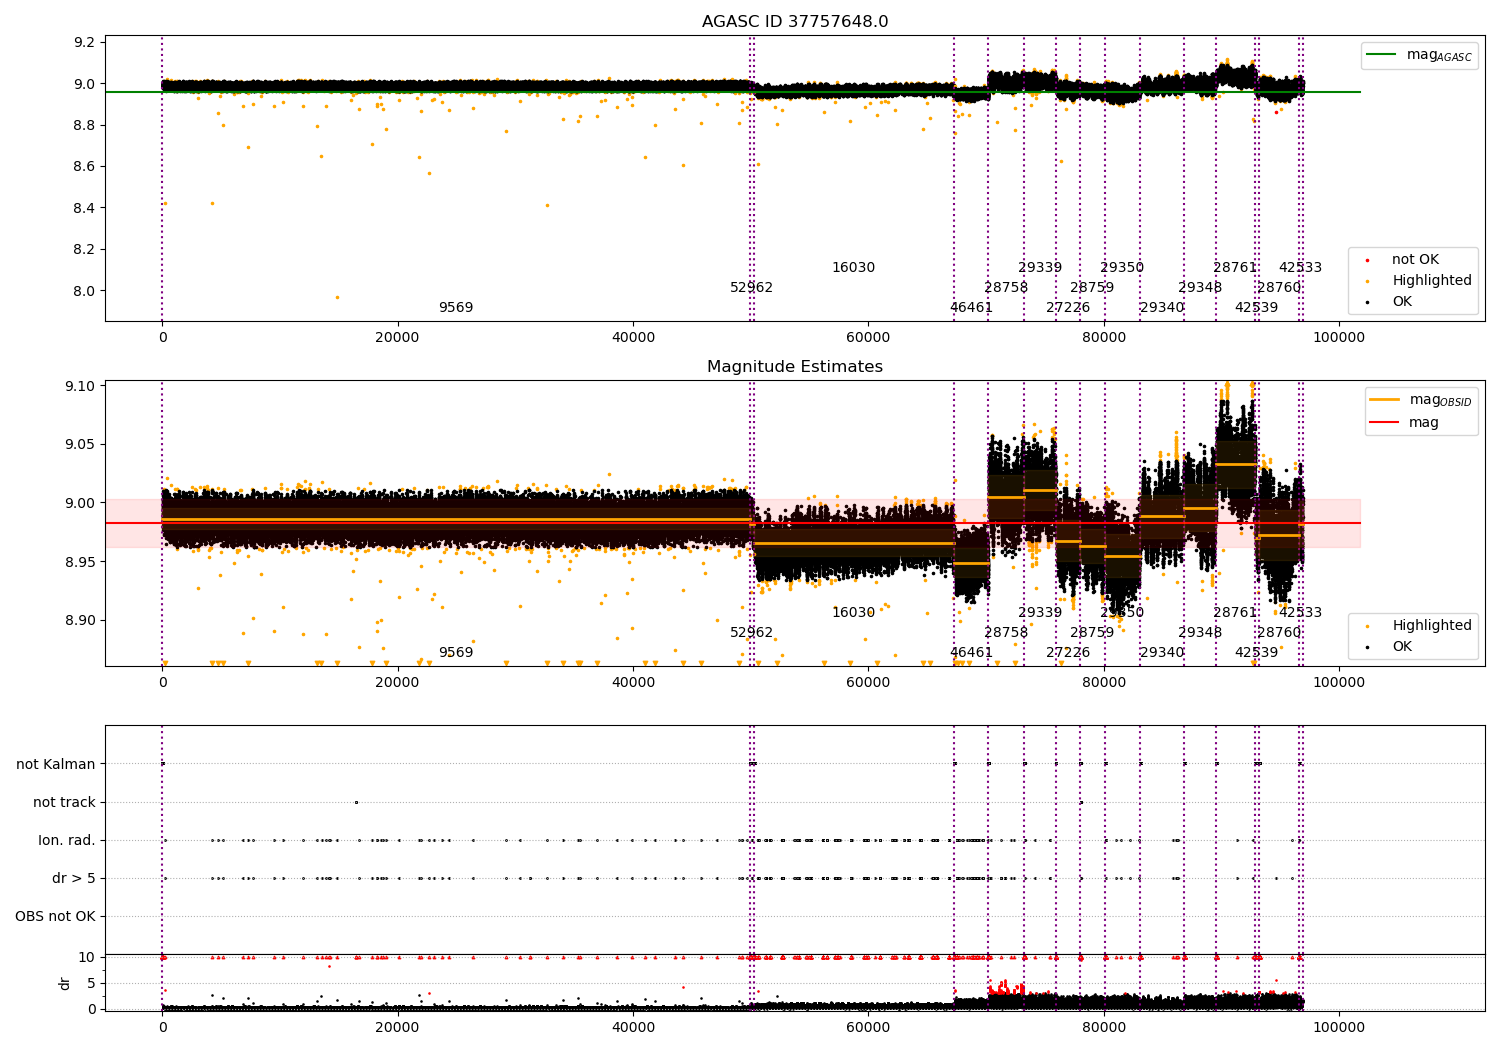1500x1050 pixels.
Task: Click obsid label 9569 in the top plot
Action: (456, 308)
